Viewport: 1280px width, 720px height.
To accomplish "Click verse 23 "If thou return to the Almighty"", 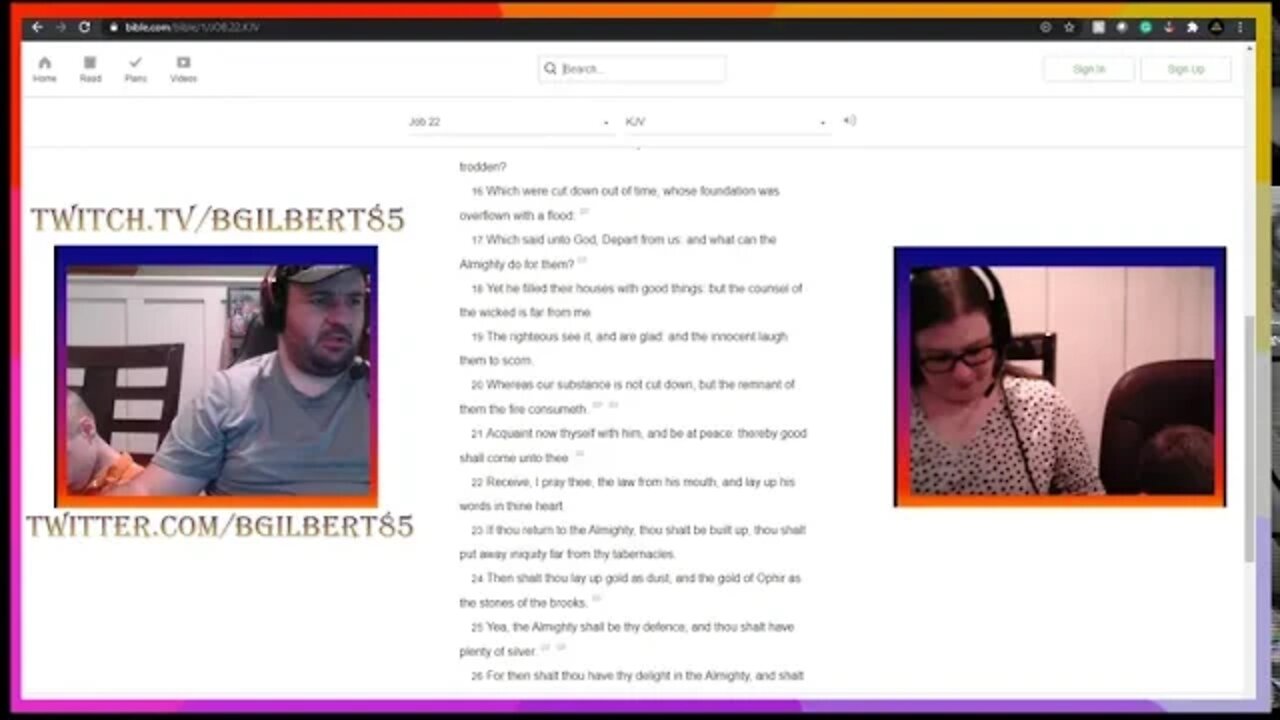I will (632, 542).
